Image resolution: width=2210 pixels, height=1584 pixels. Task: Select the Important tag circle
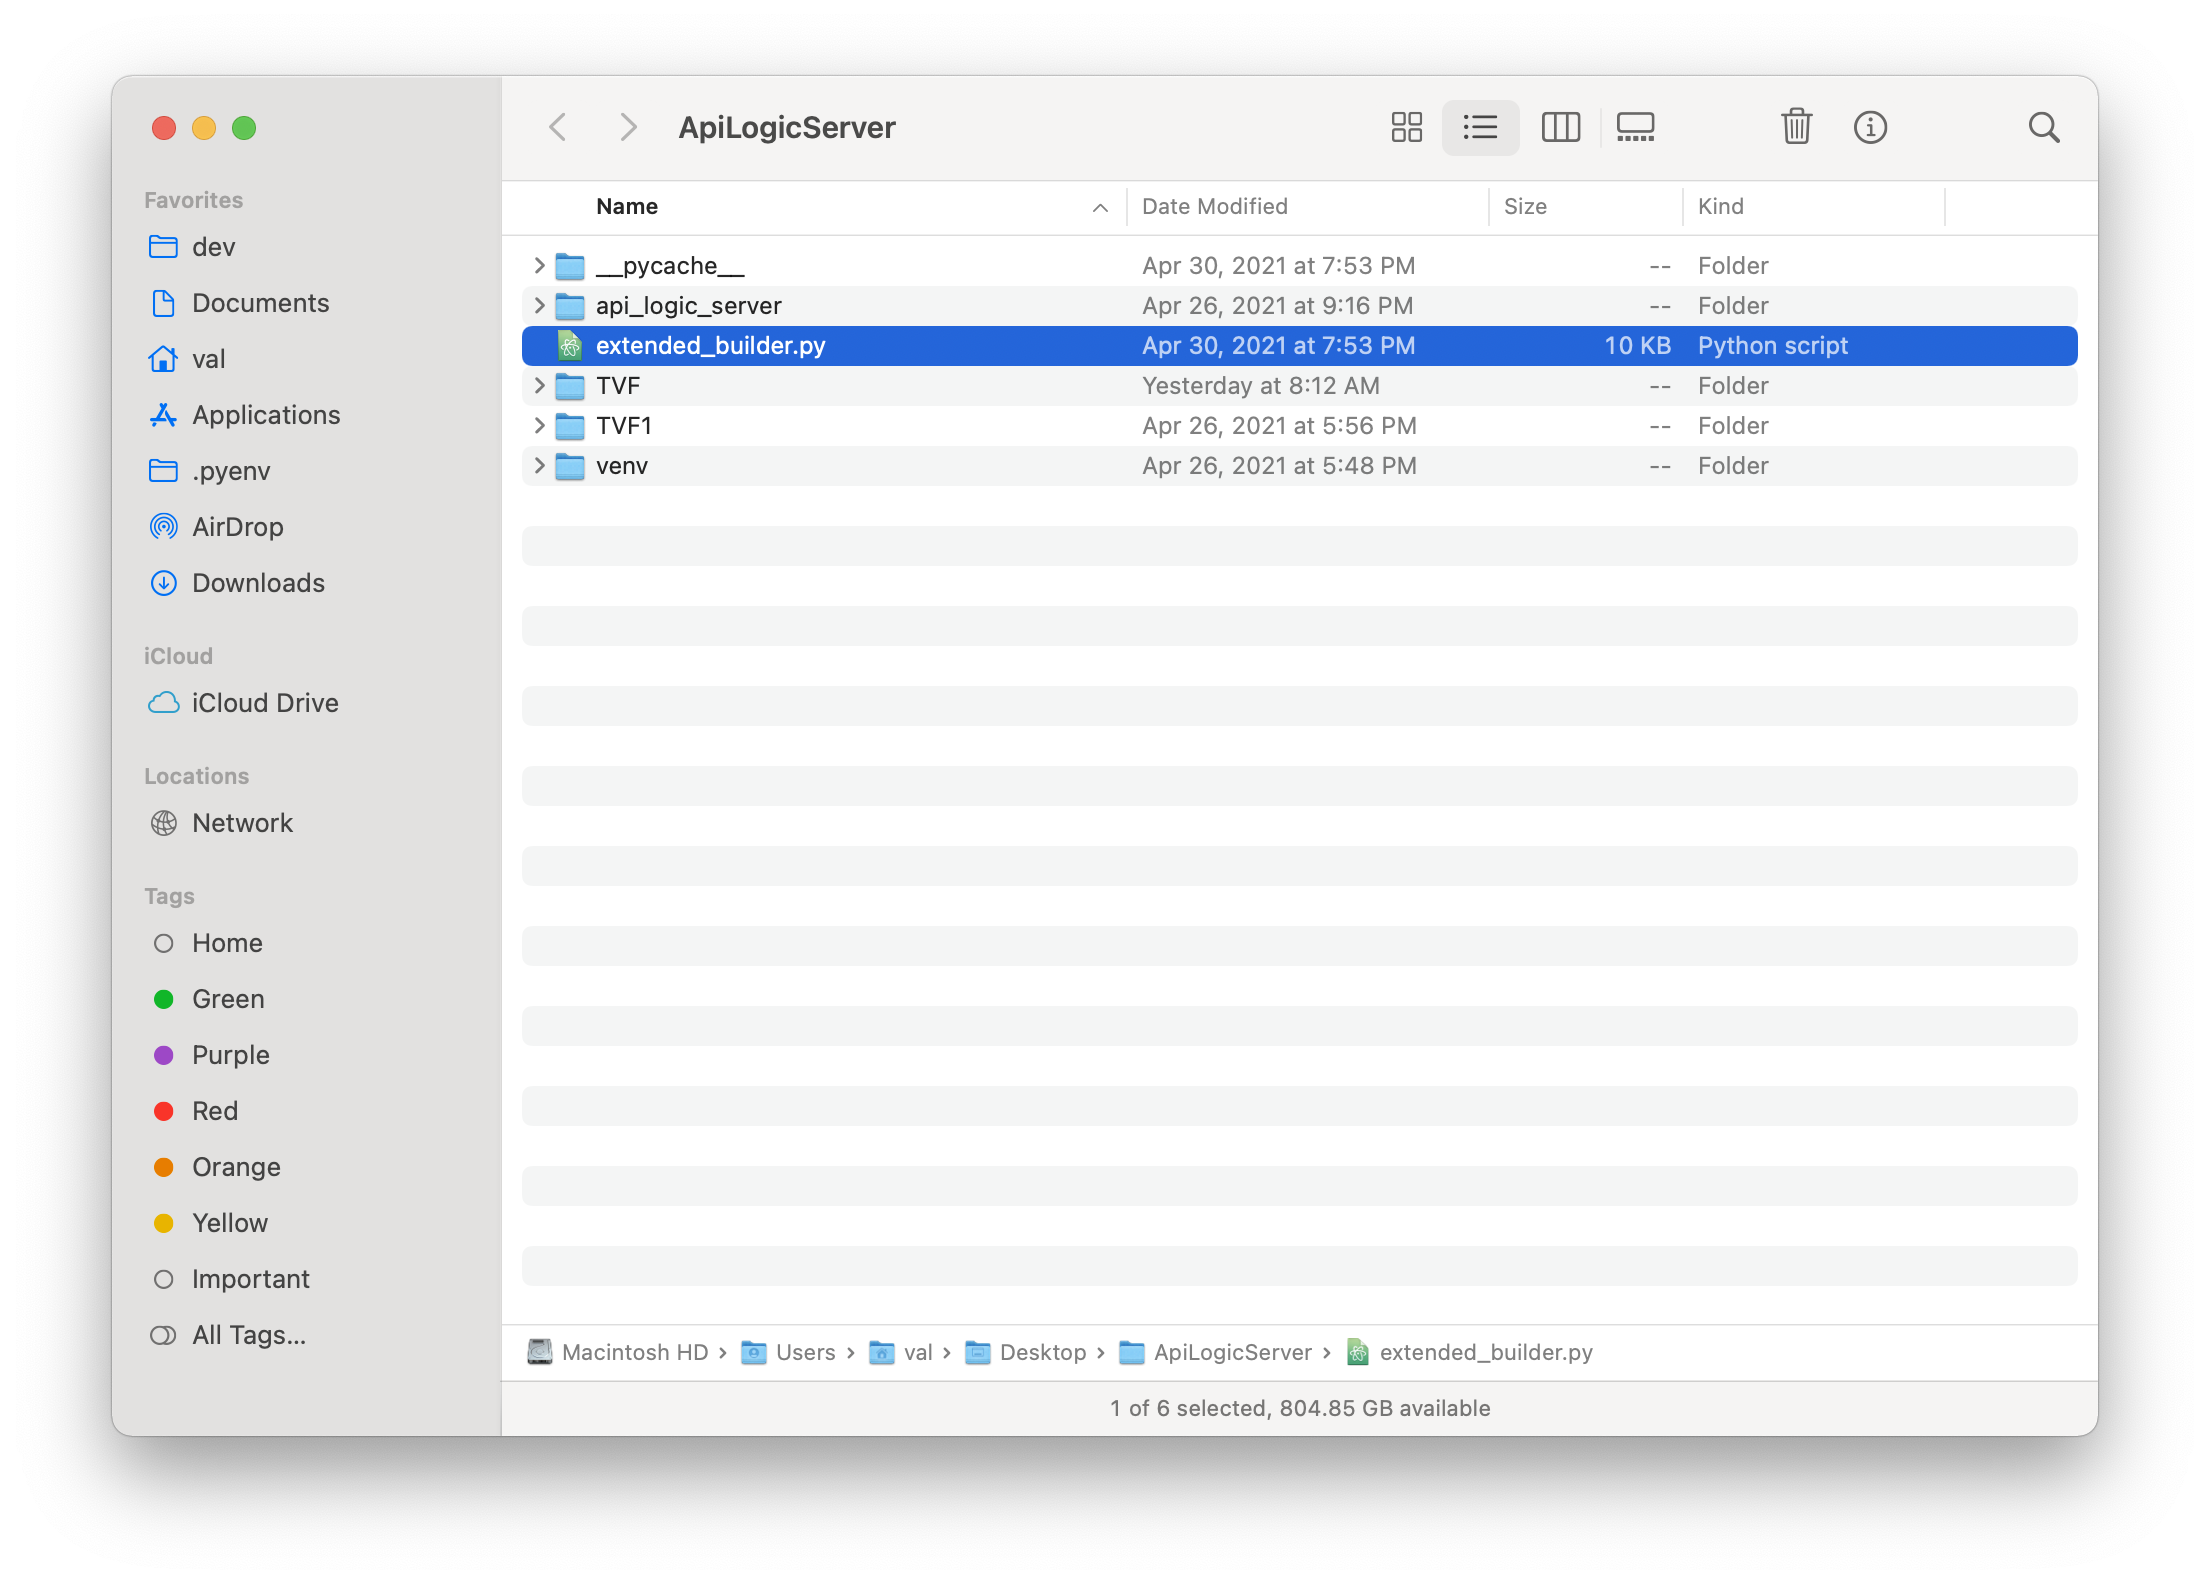tap(164, 1279)
